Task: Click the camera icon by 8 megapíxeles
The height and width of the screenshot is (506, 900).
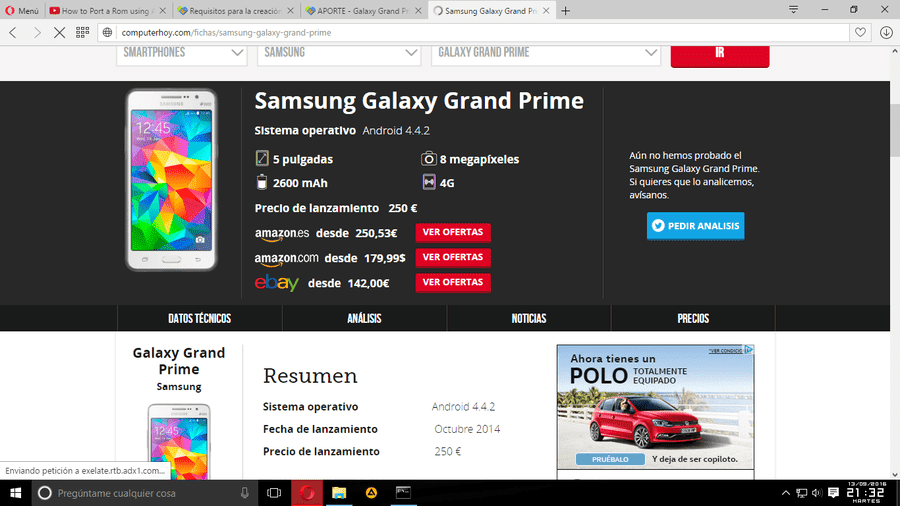Action: coord(429,158)
